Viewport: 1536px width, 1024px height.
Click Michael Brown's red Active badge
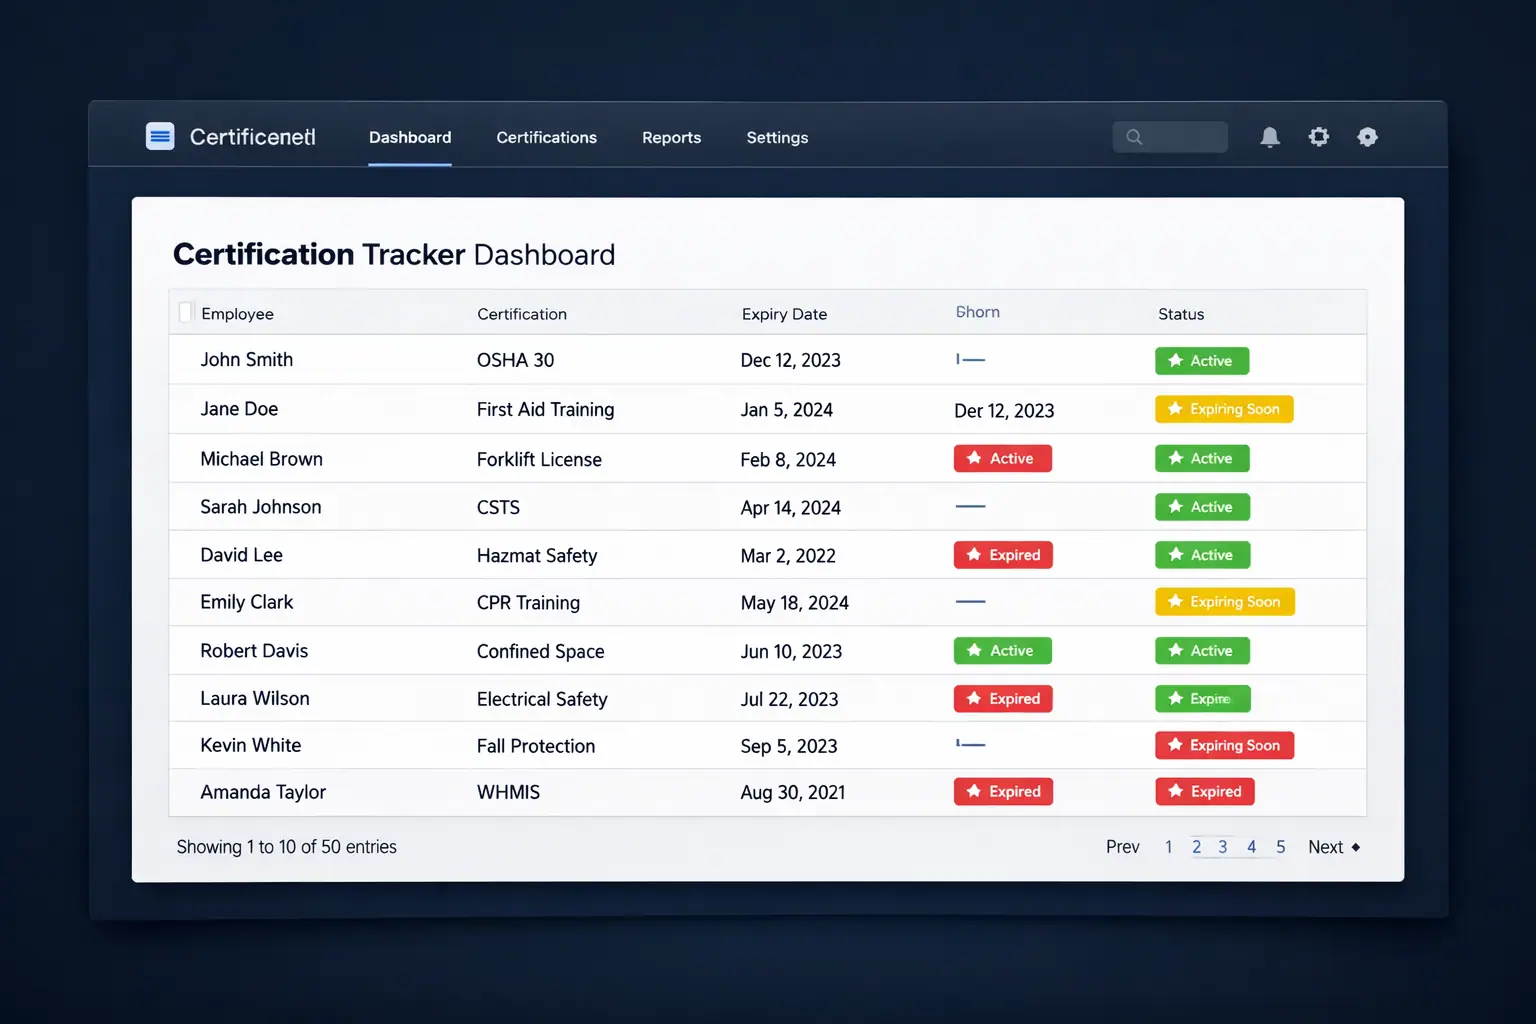point(1002,458)
